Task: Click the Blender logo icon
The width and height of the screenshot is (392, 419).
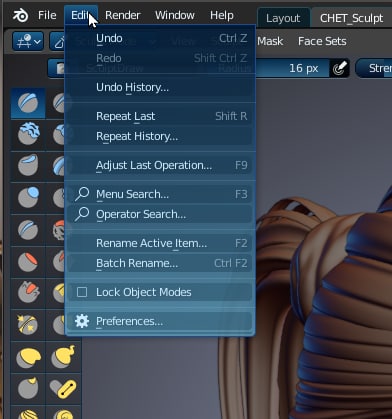Action: [20, 15]
